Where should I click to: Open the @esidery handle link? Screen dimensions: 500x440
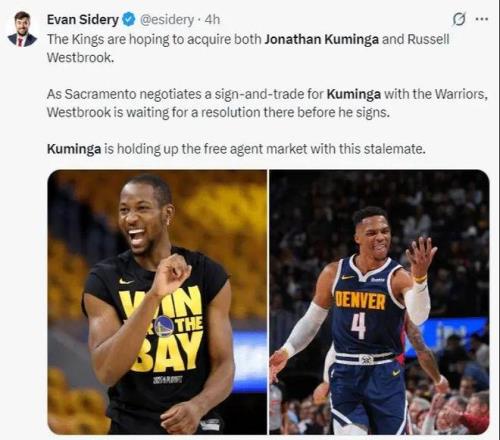[166, 20]
